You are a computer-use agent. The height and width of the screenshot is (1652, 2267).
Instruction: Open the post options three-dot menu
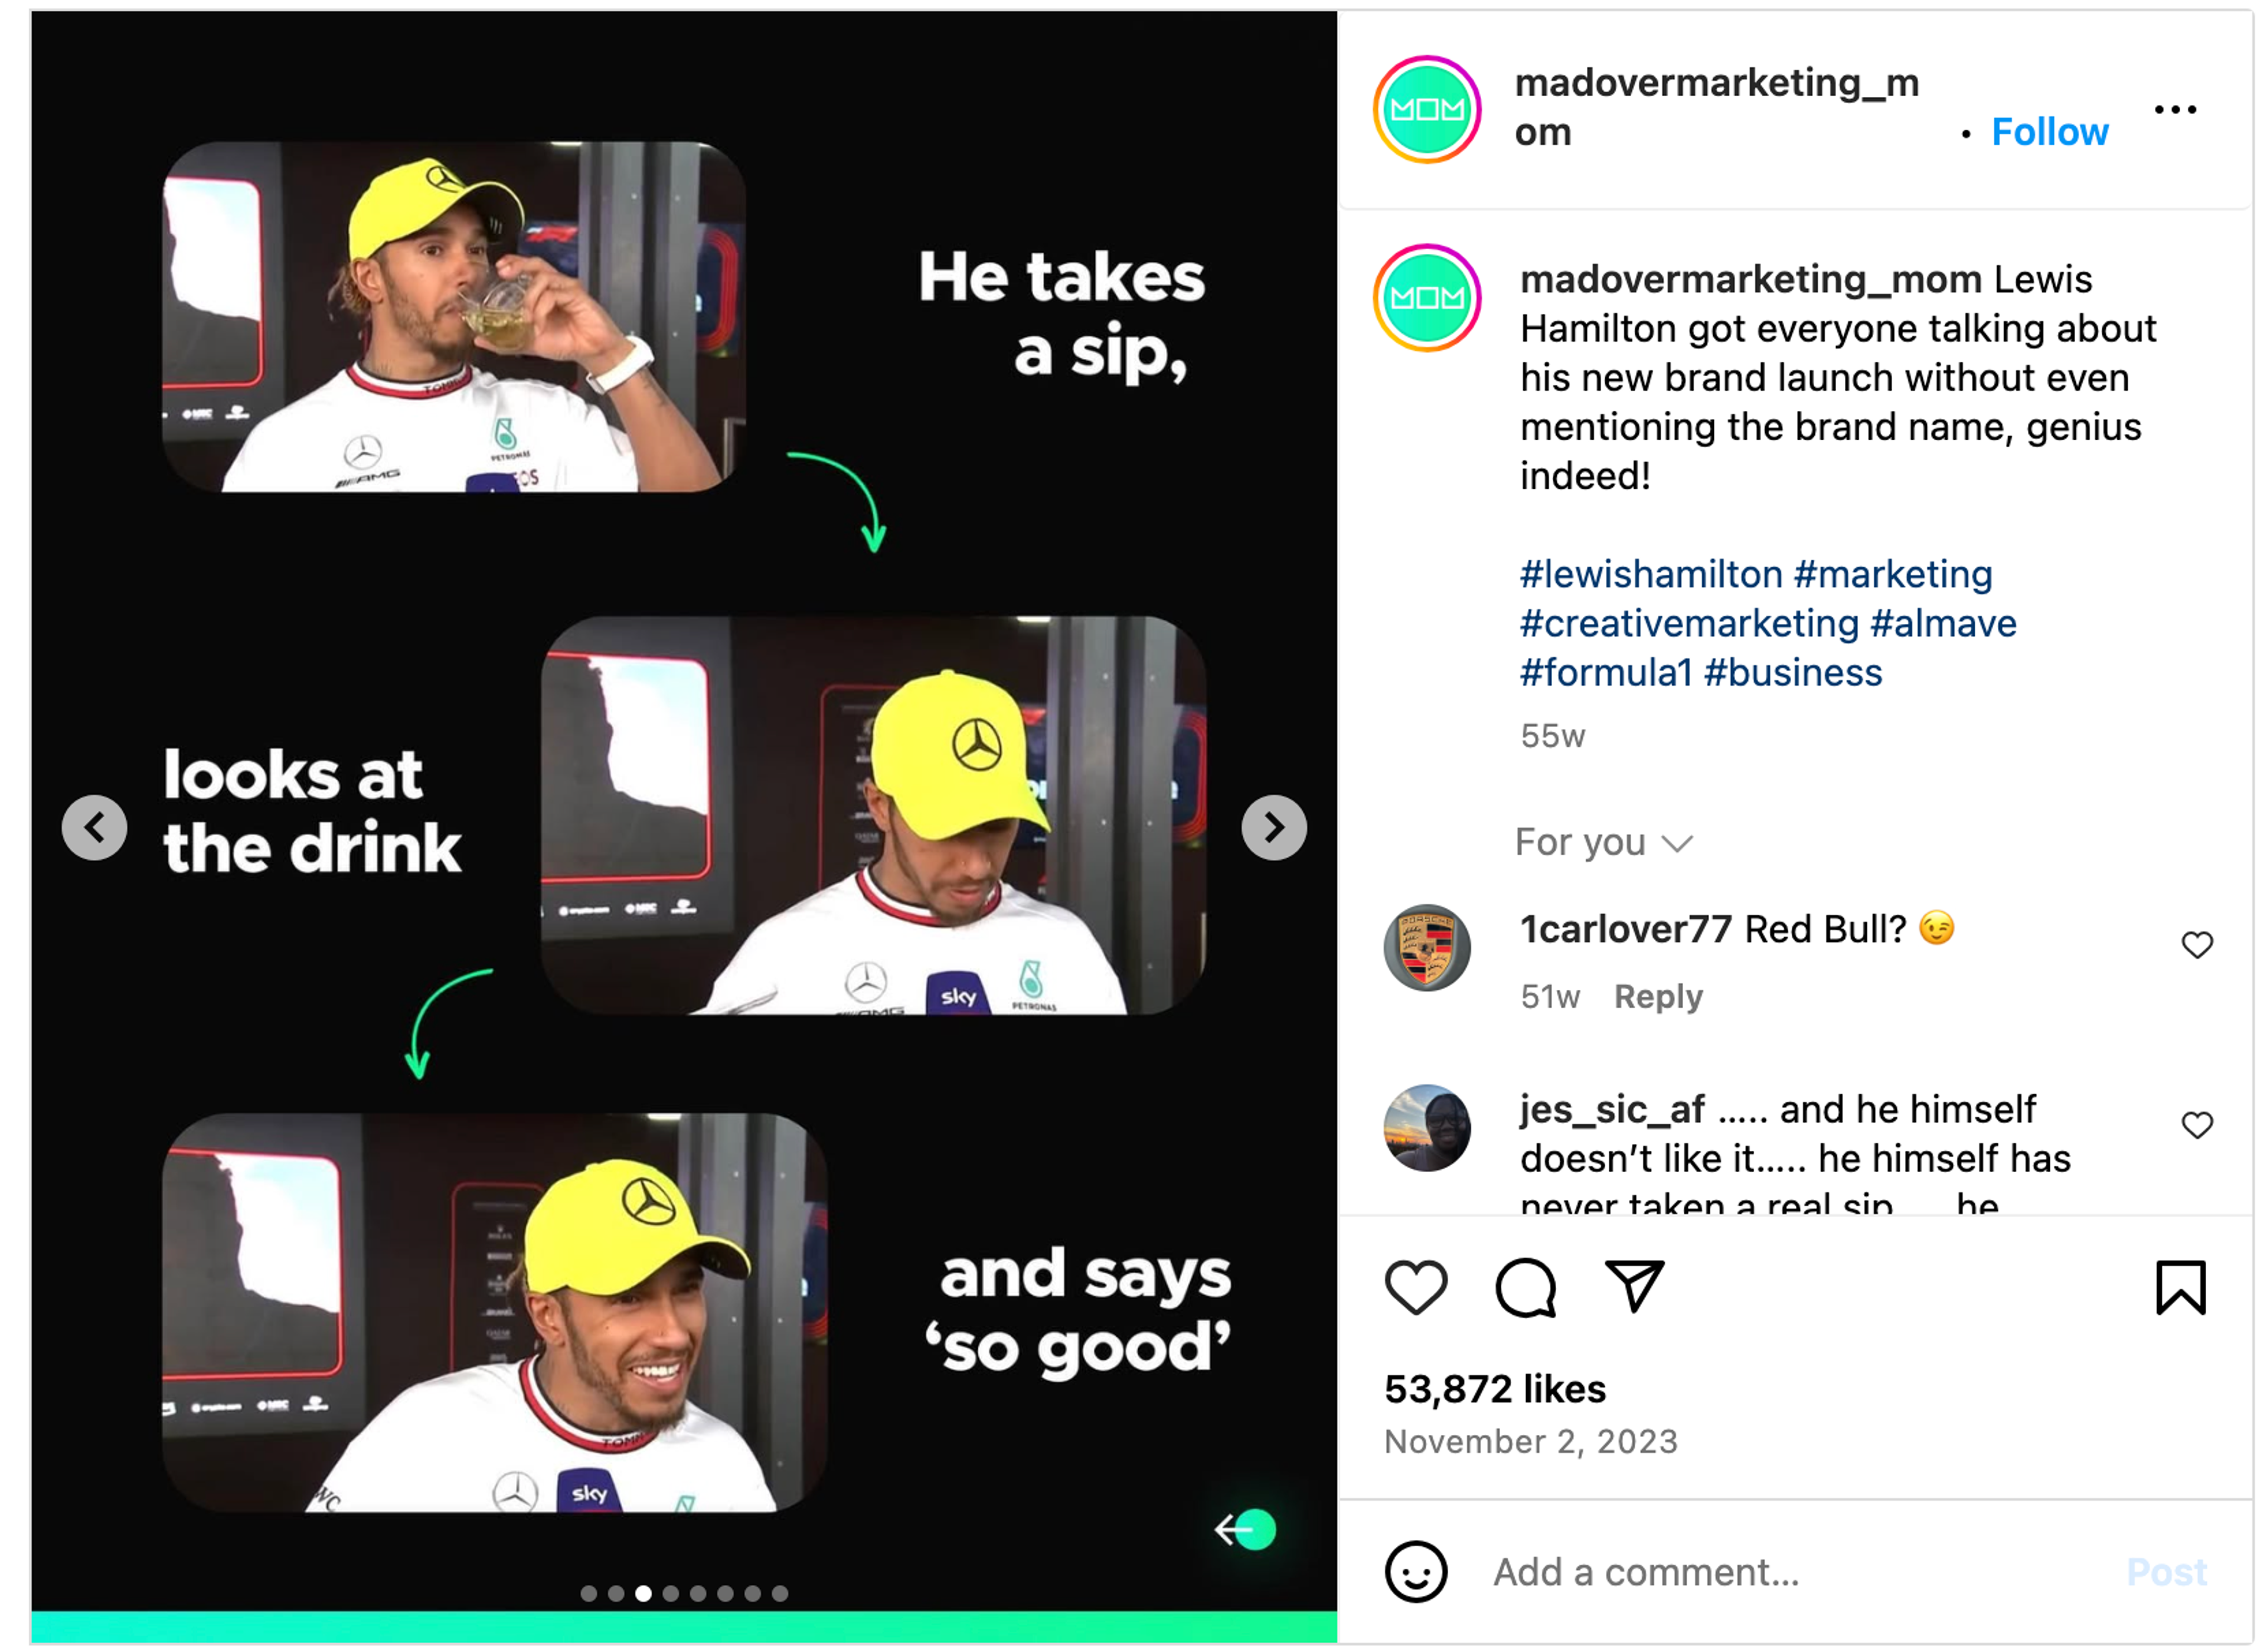coord(2177,110)
